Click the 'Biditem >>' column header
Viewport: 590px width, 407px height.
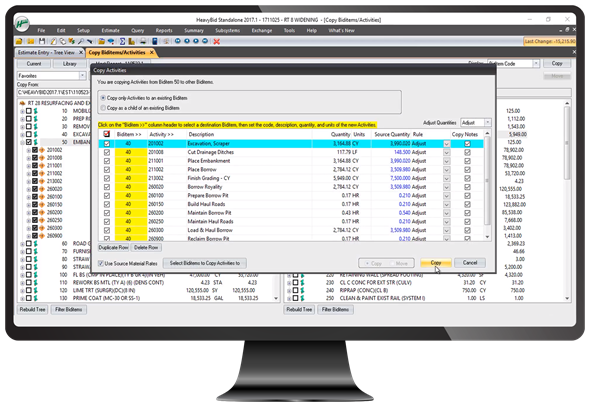pyautogui.click(x=129, y=134)
